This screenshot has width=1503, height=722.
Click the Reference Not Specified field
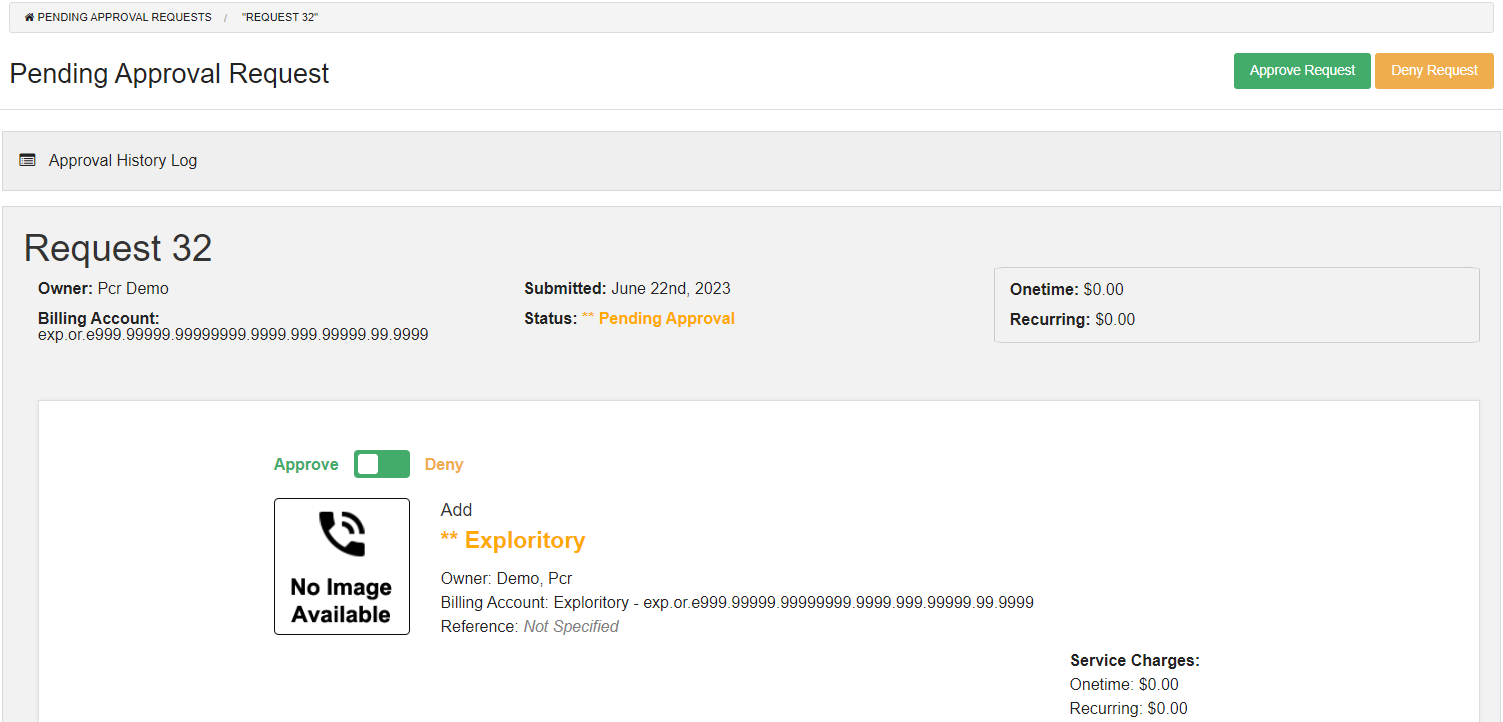570,627
